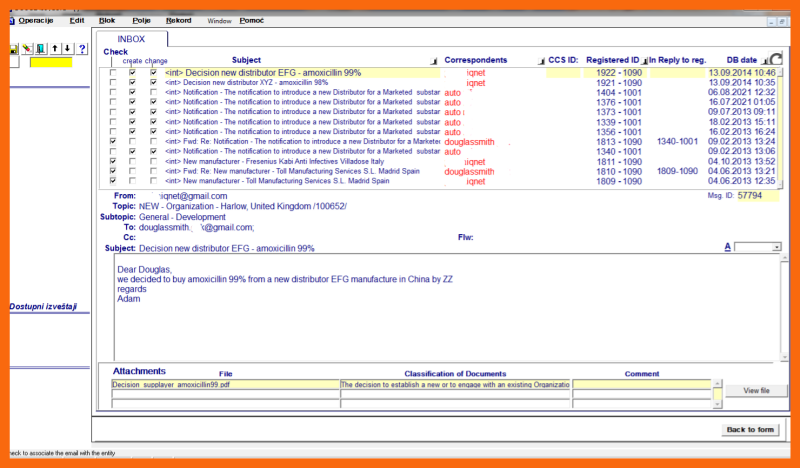Click the CCS ID yellow cell in first row
Viewport: 800px width, 468px height.
coord(563,73)
